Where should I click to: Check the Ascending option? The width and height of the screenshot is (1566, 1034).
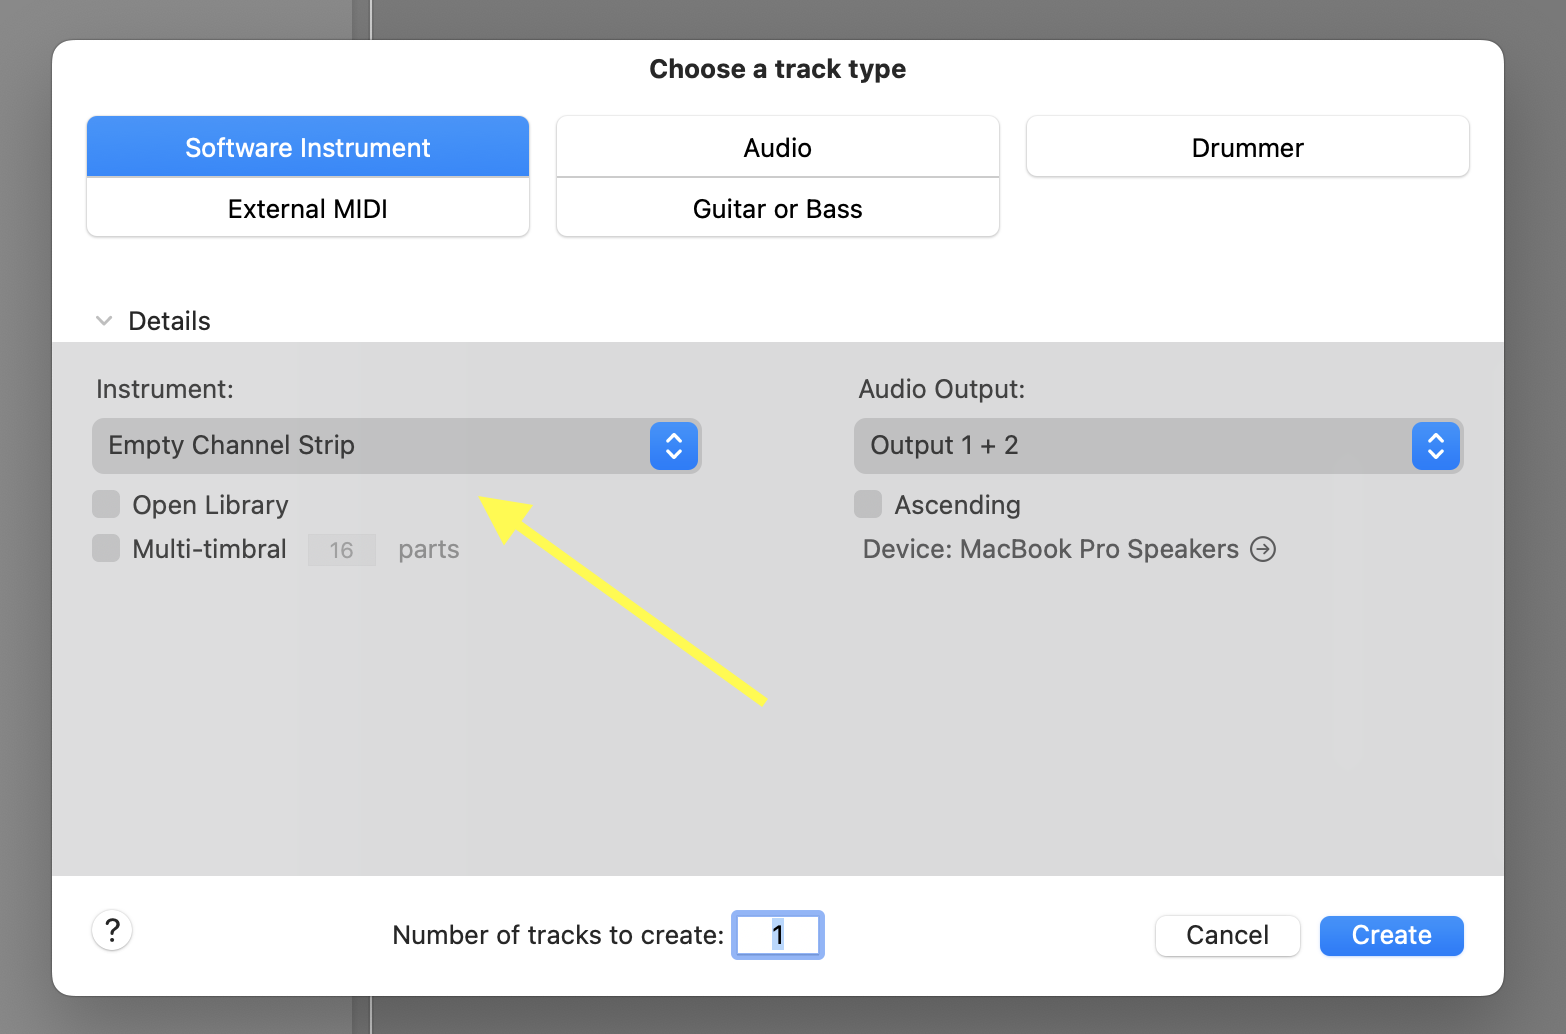pyautogui.click(x=868, y=505)
